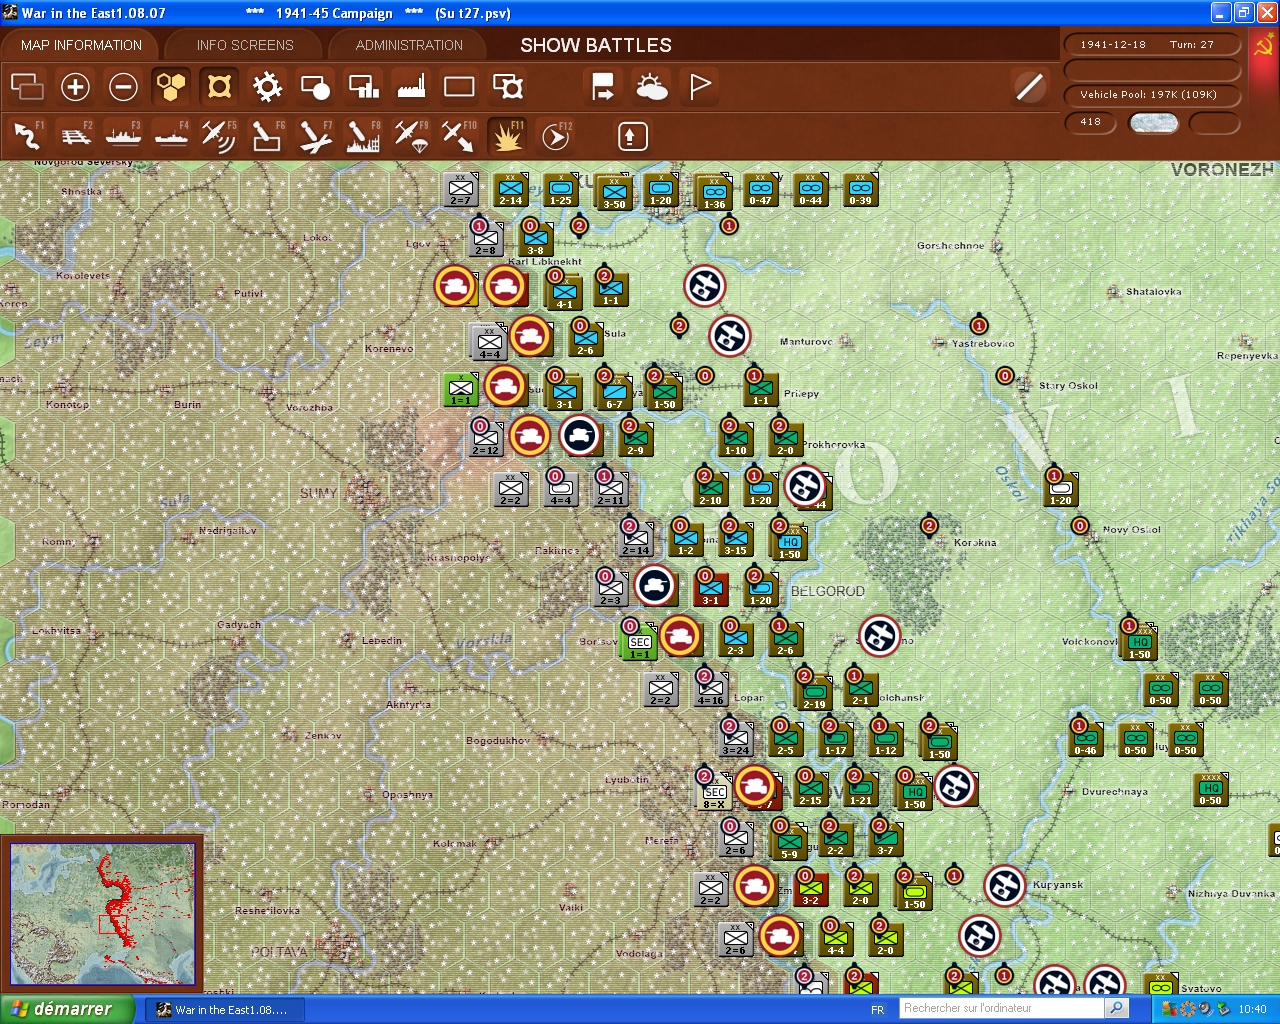Select the 2=14 unit counter

(x=636, y=539)
